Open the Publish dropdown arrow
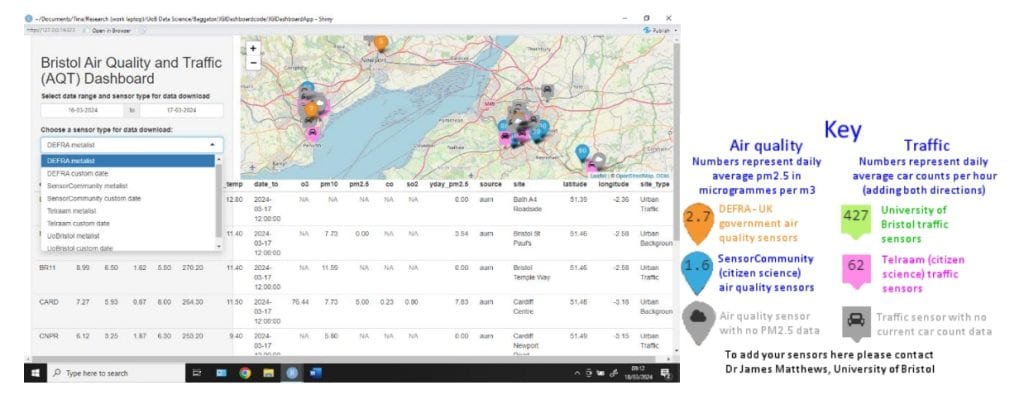 (675, 30)
